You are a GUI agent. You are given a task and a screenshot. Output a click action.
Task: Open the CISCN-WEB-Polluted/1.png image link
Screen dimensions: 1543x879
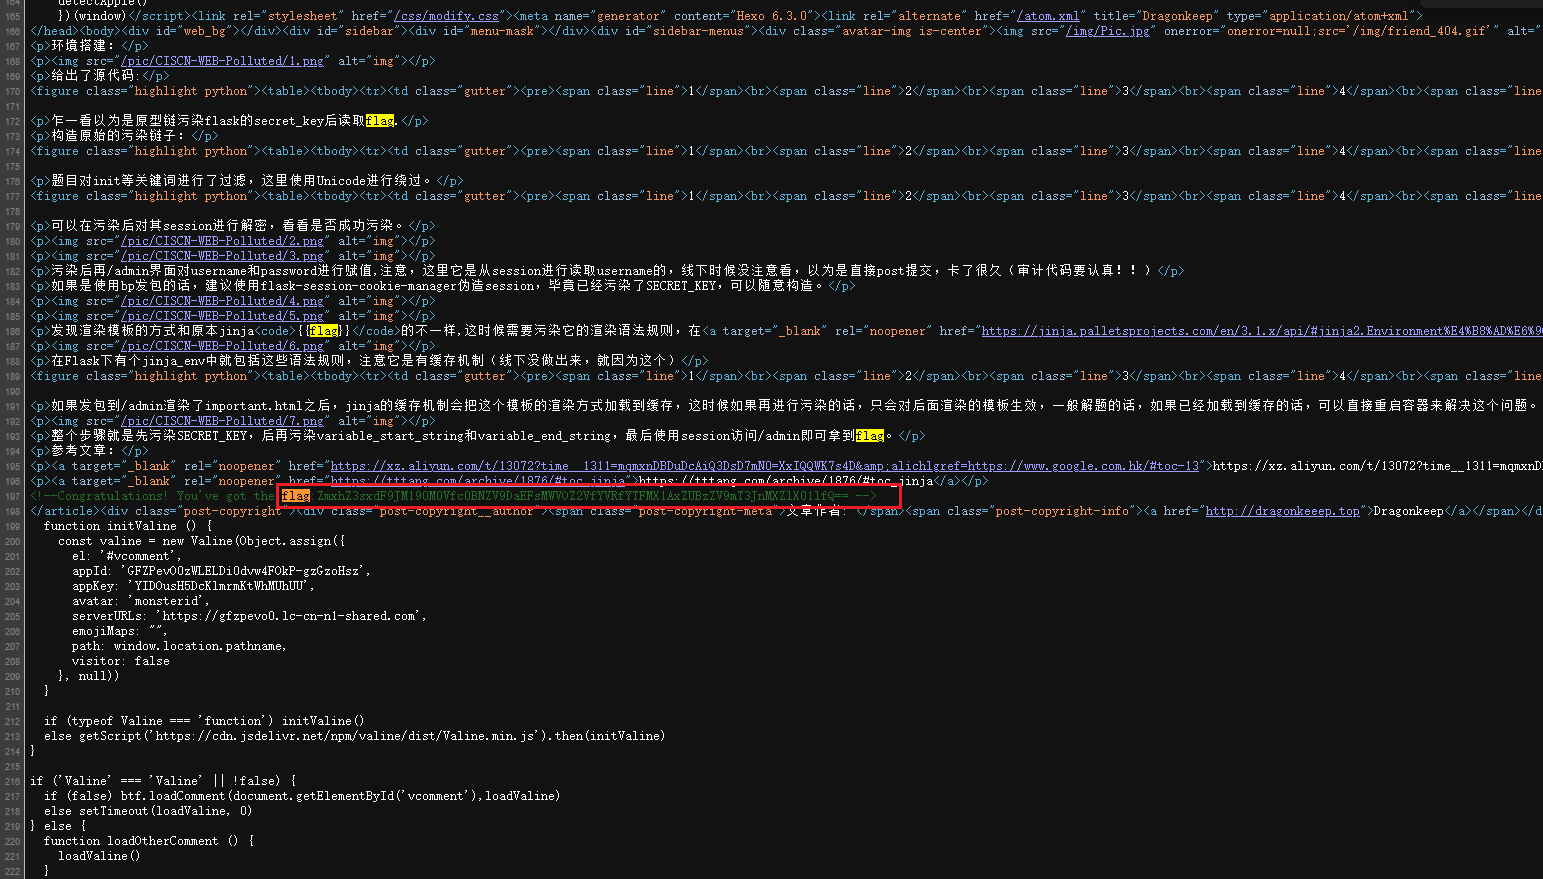(222, 61)
